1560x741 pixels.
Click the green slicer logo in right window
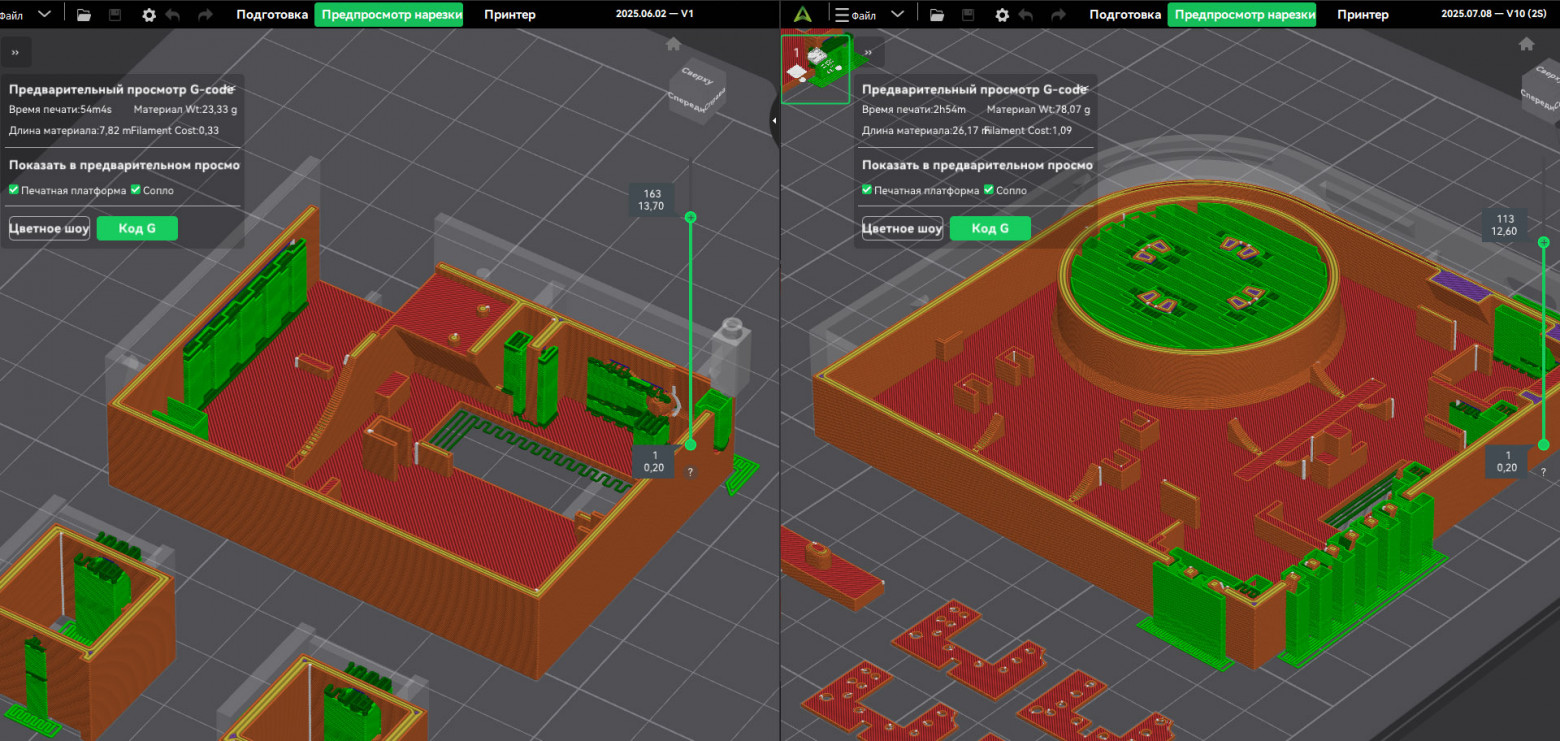tap(801, 15)
